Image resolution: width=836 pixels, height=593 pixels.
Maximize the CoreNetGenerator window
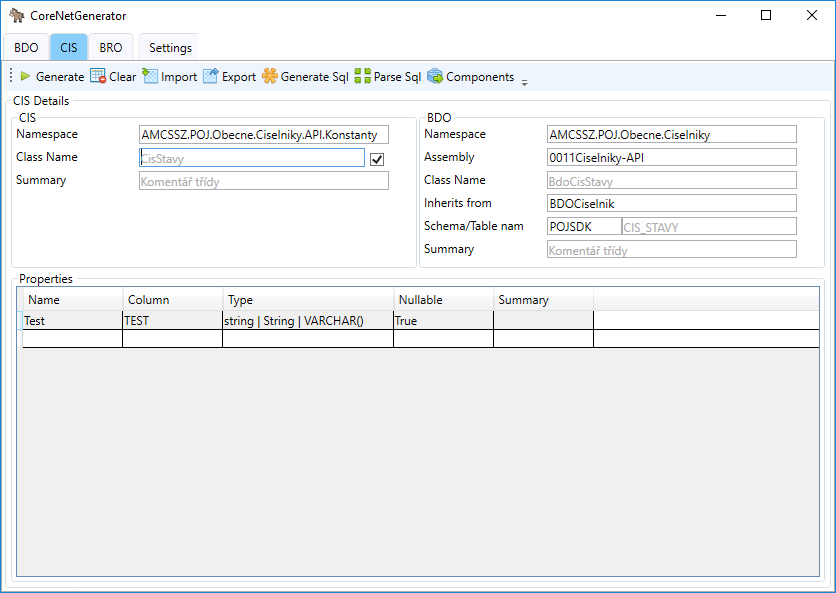point(766,15)
